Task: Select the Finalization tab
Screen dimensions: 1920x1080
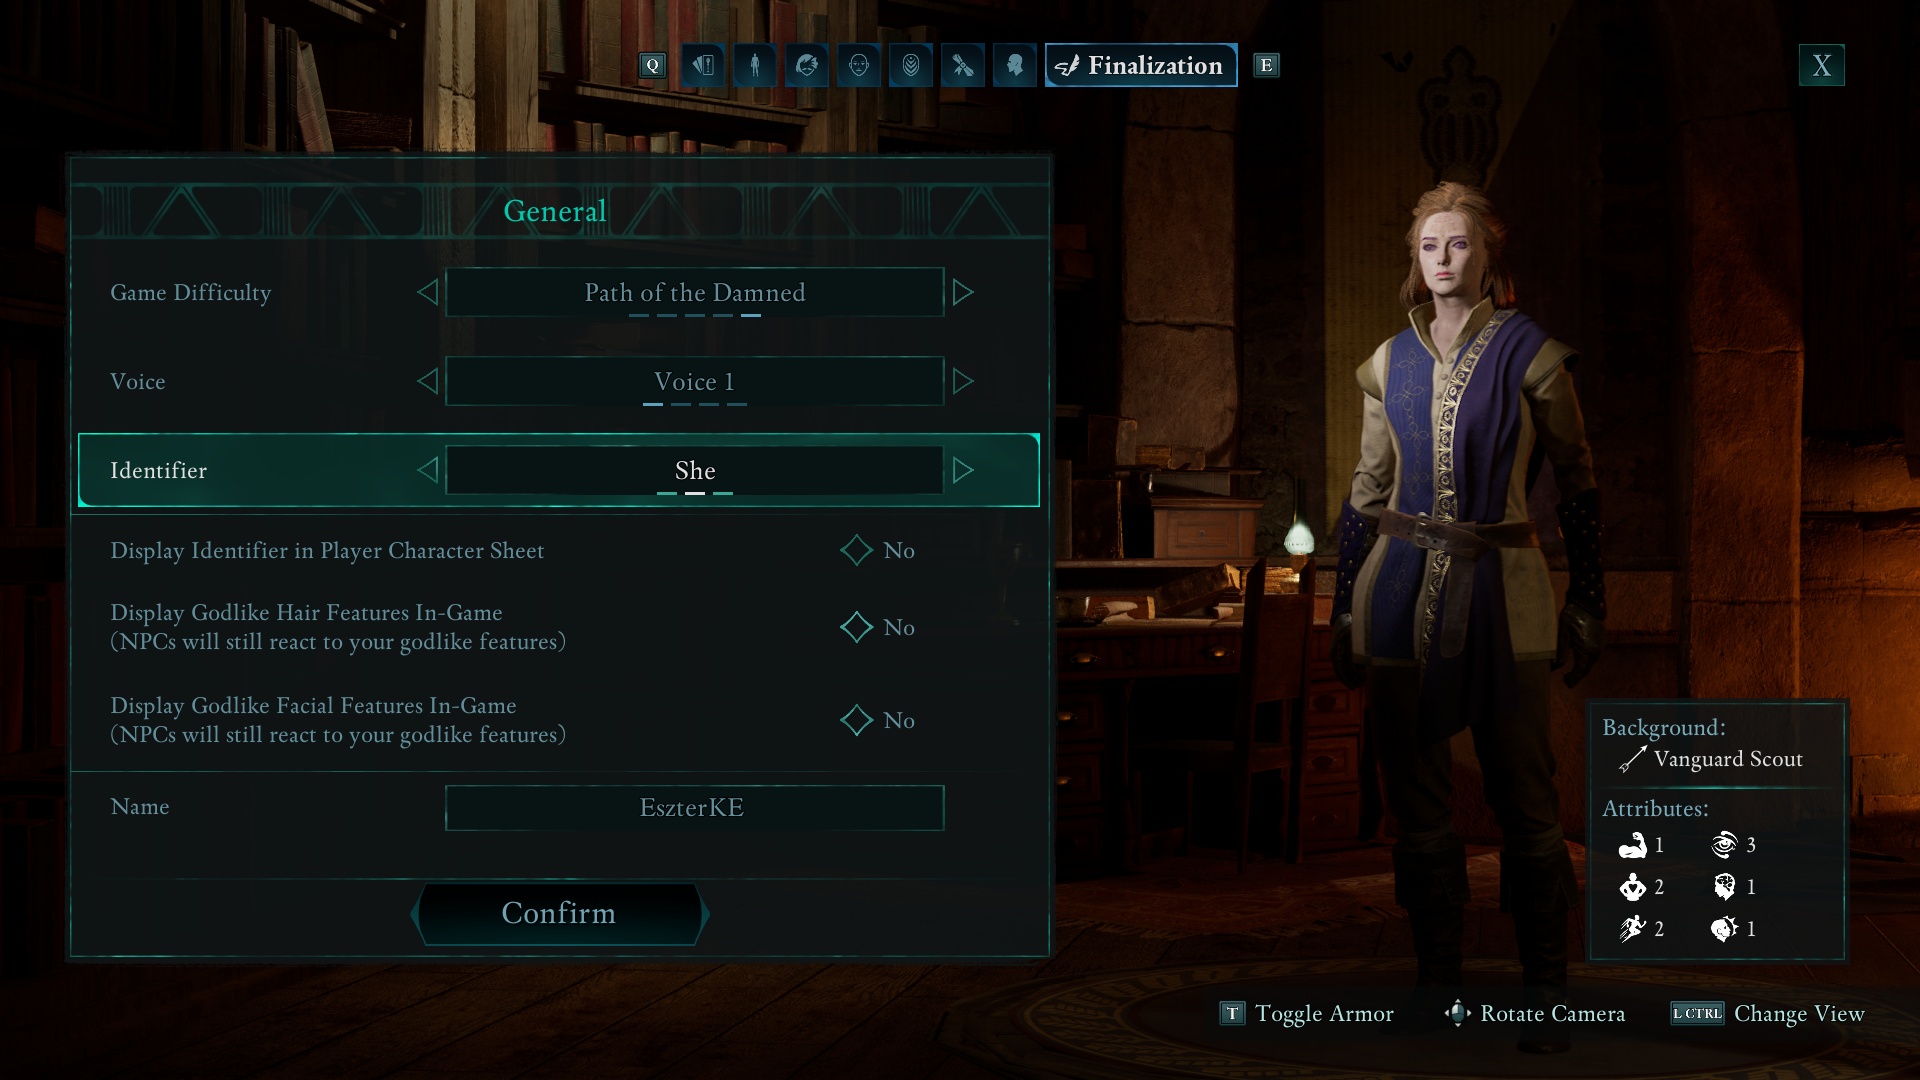Action: coord(1141,65)
